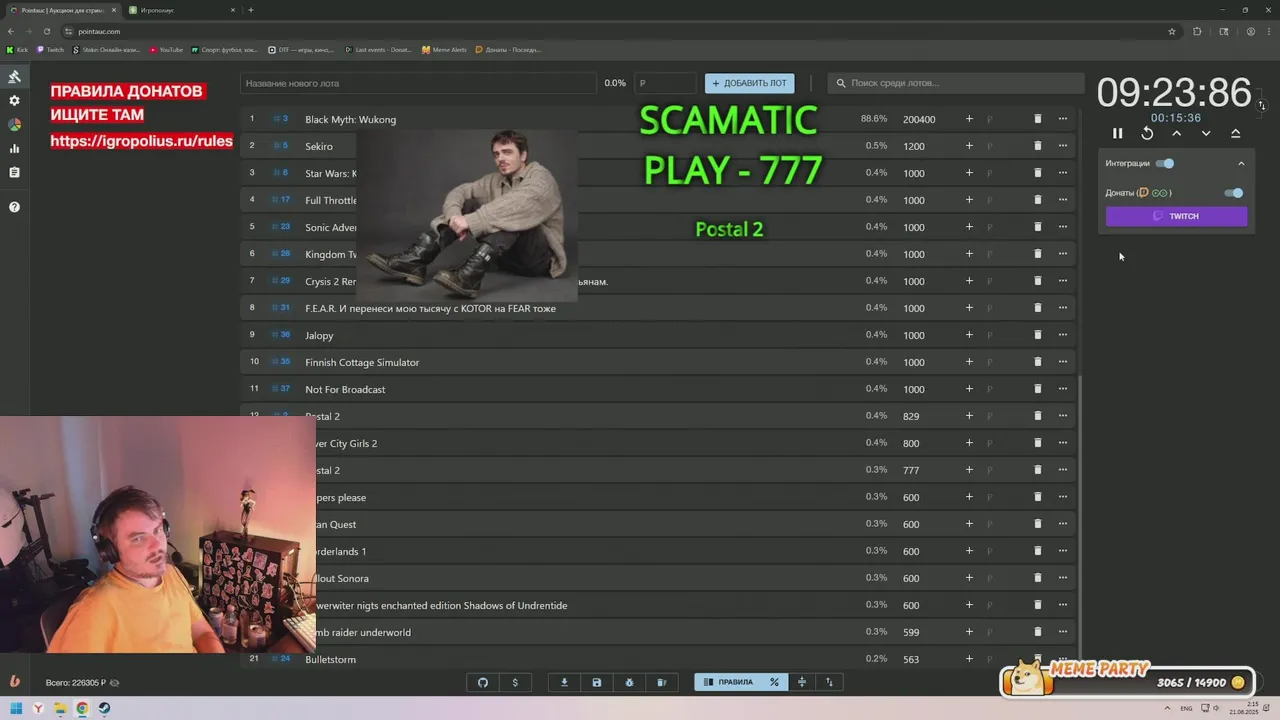This screenshot has height=720, width=1280.
Task: Open the Meme Alerts bookmark
Action: [444, 49]
